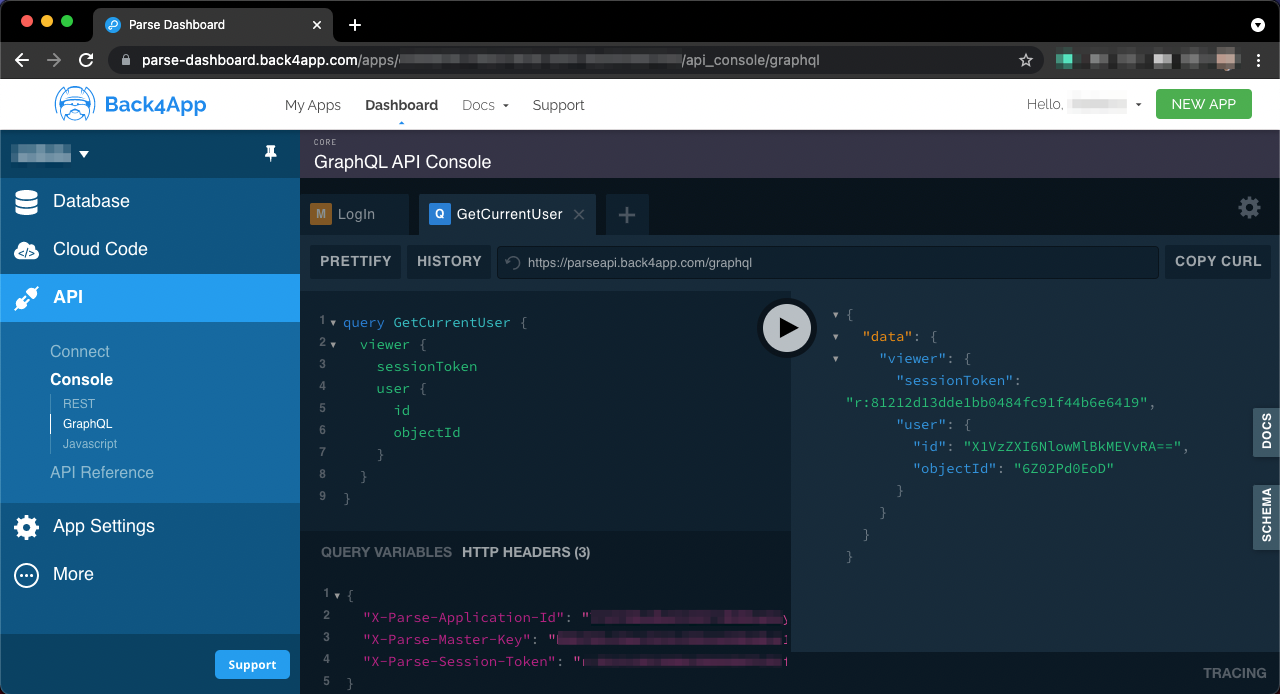Viewport: 1280px width, 694px height.
Task: Open the app selector dropdown arrow
Action: click(84, 154)
